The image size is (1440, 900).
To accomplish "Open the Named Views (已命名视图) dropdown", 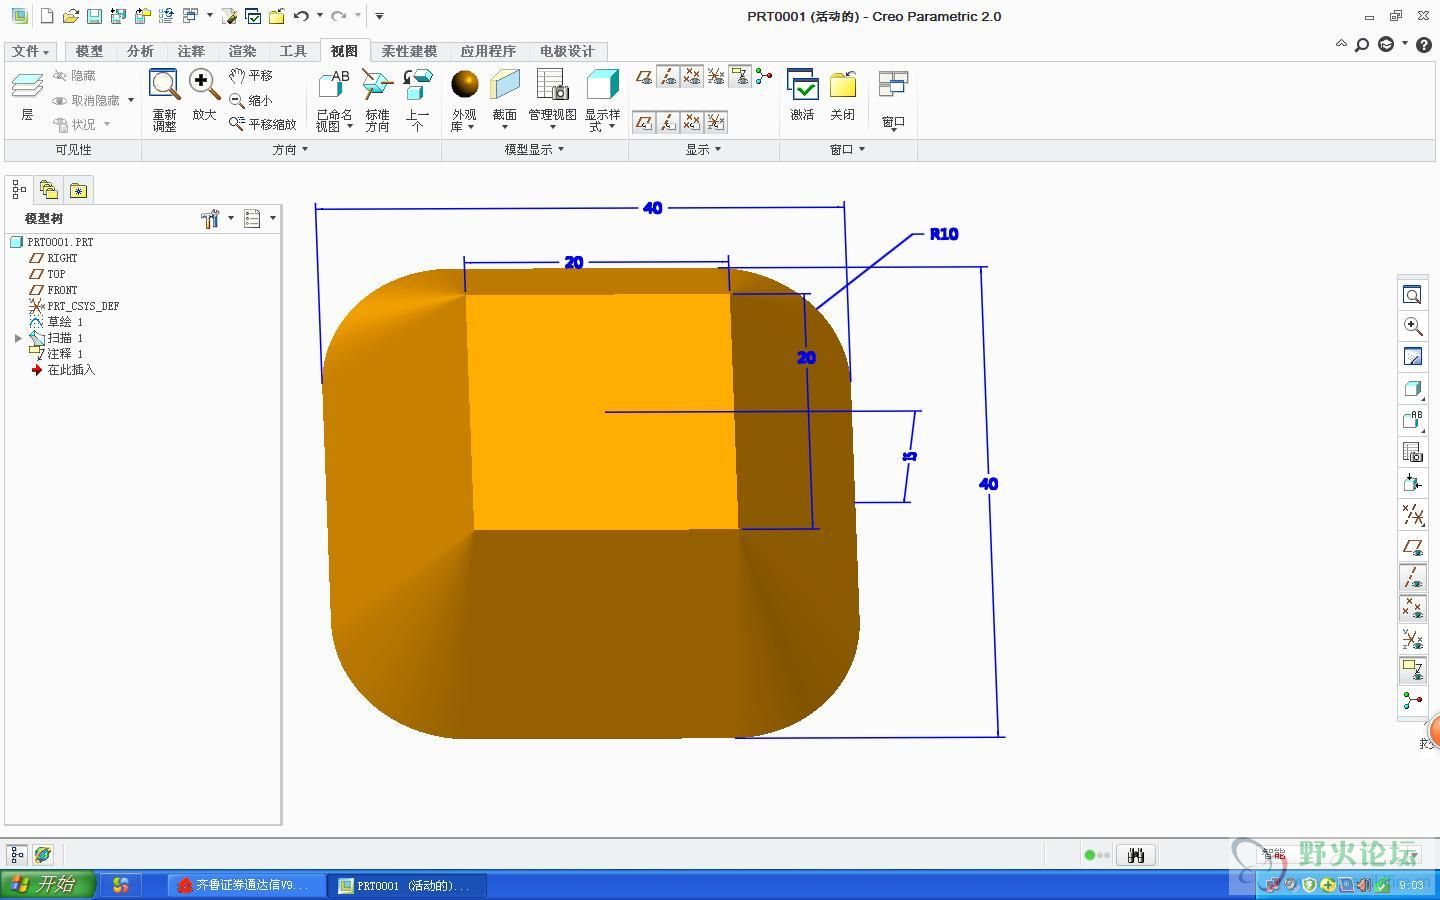I will click(334, 100).
